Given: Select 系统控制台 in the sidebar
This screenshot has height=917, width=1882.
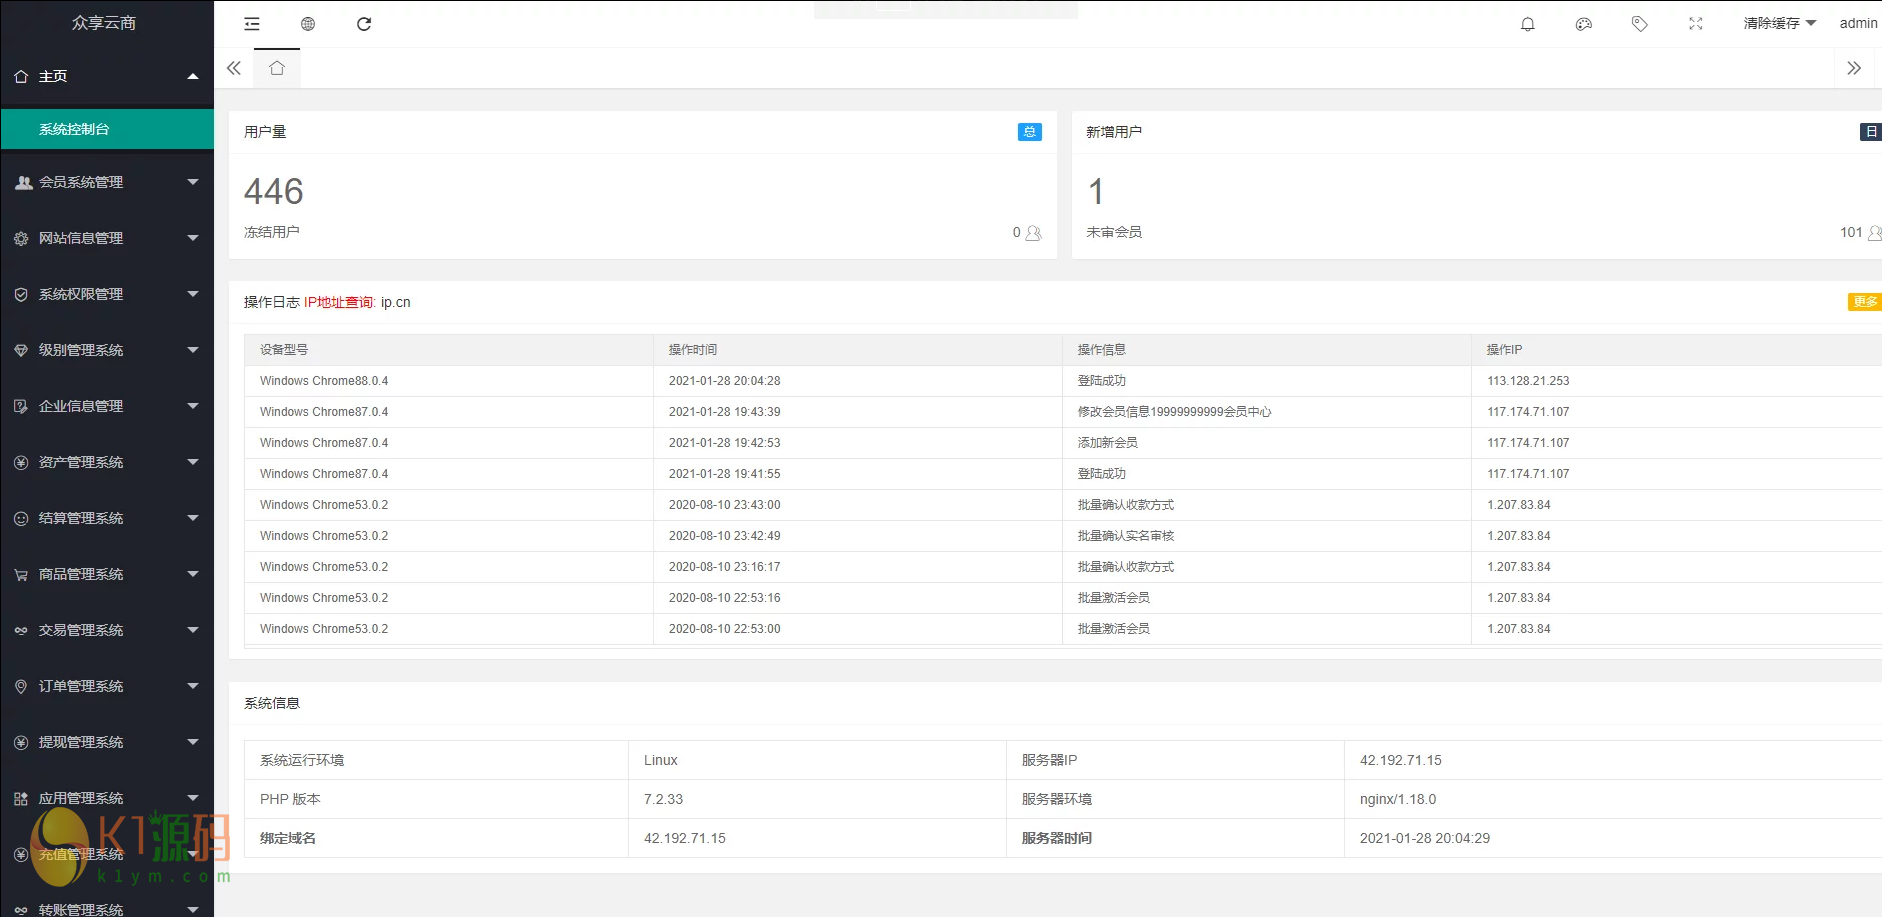Looking at the screenshot, I should [107, 129].
